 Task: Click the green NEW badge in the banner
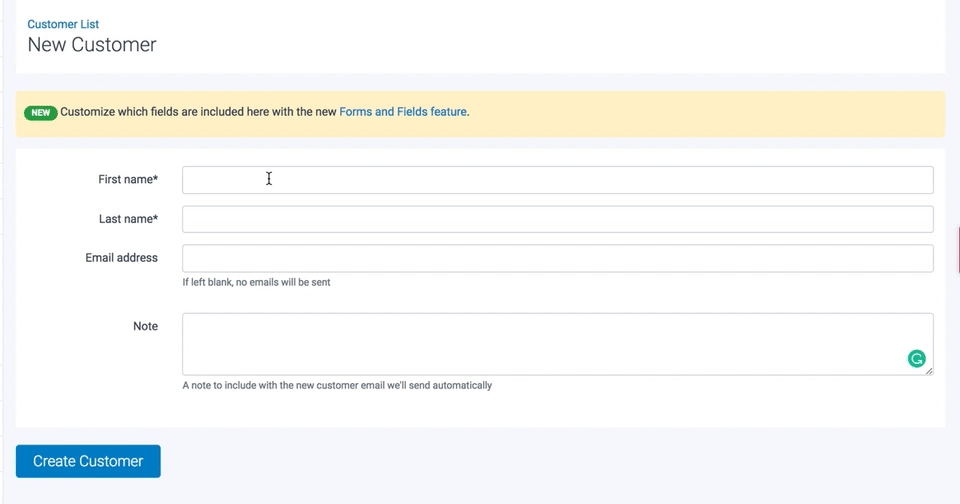pos(41,113)
